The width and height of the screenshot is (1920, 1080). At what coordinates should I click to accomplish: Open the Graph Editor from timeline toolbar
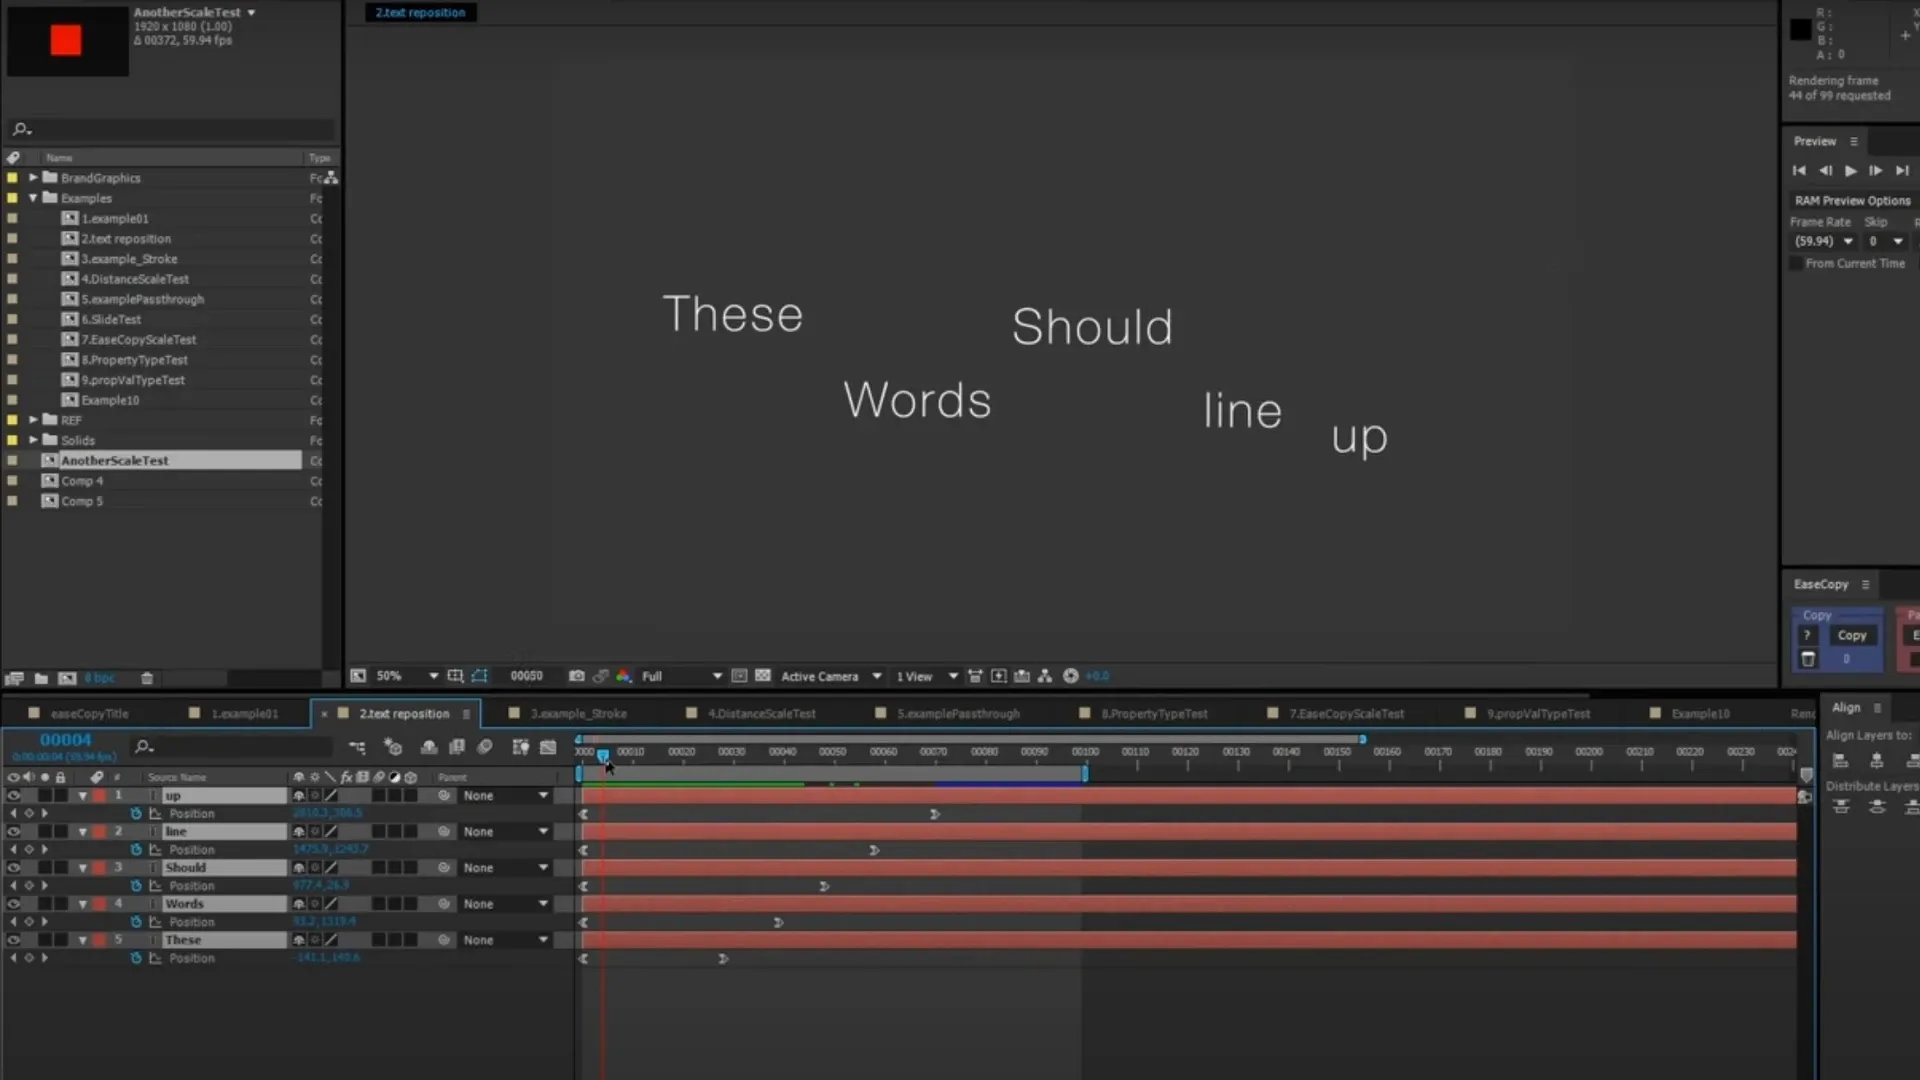548,747
